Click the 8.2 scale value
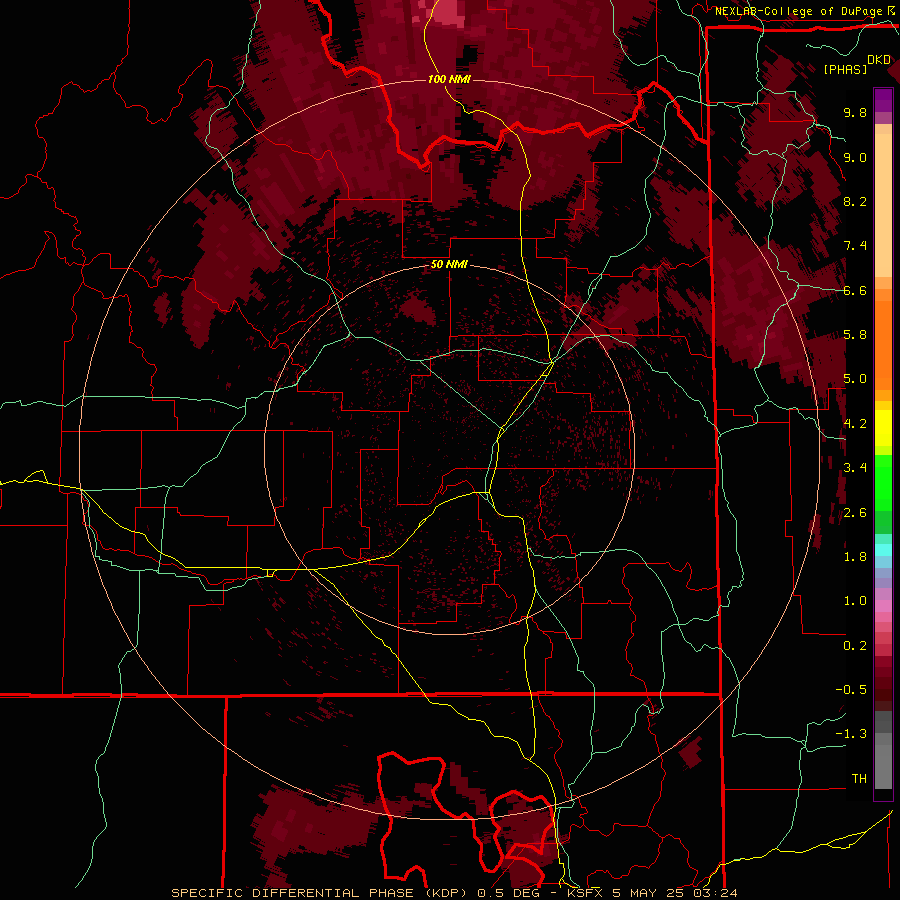Viewport: 900px width, 900px height. tap(855, 201)
